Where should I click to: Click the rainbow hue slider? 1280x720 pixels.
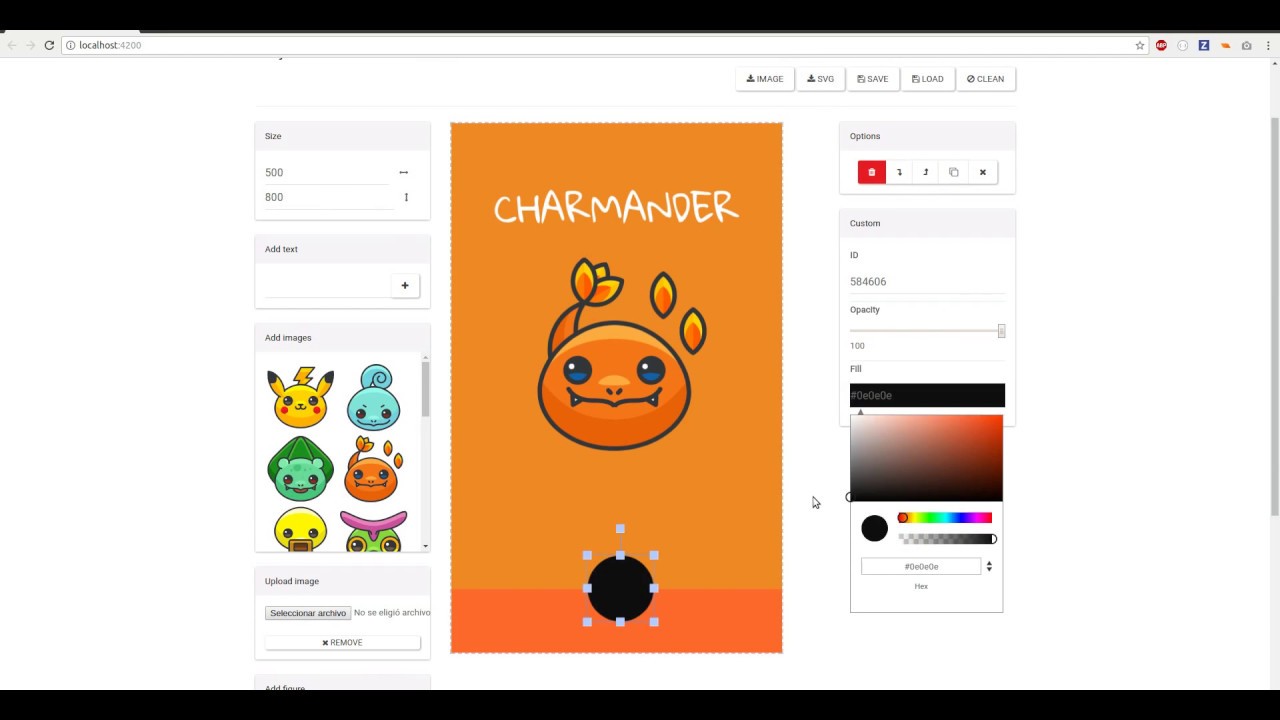(x=945, y=518)
